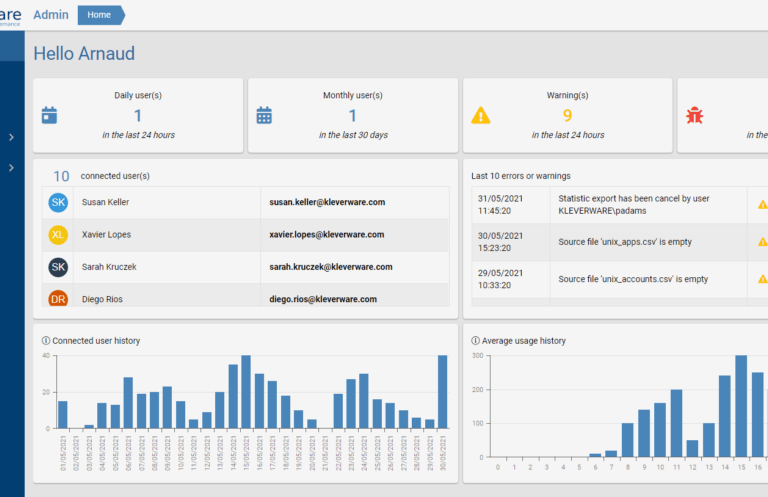Click the hour 15 bar in usage history
This screenshot has height=497, width=768.
(x=741, y=406)
